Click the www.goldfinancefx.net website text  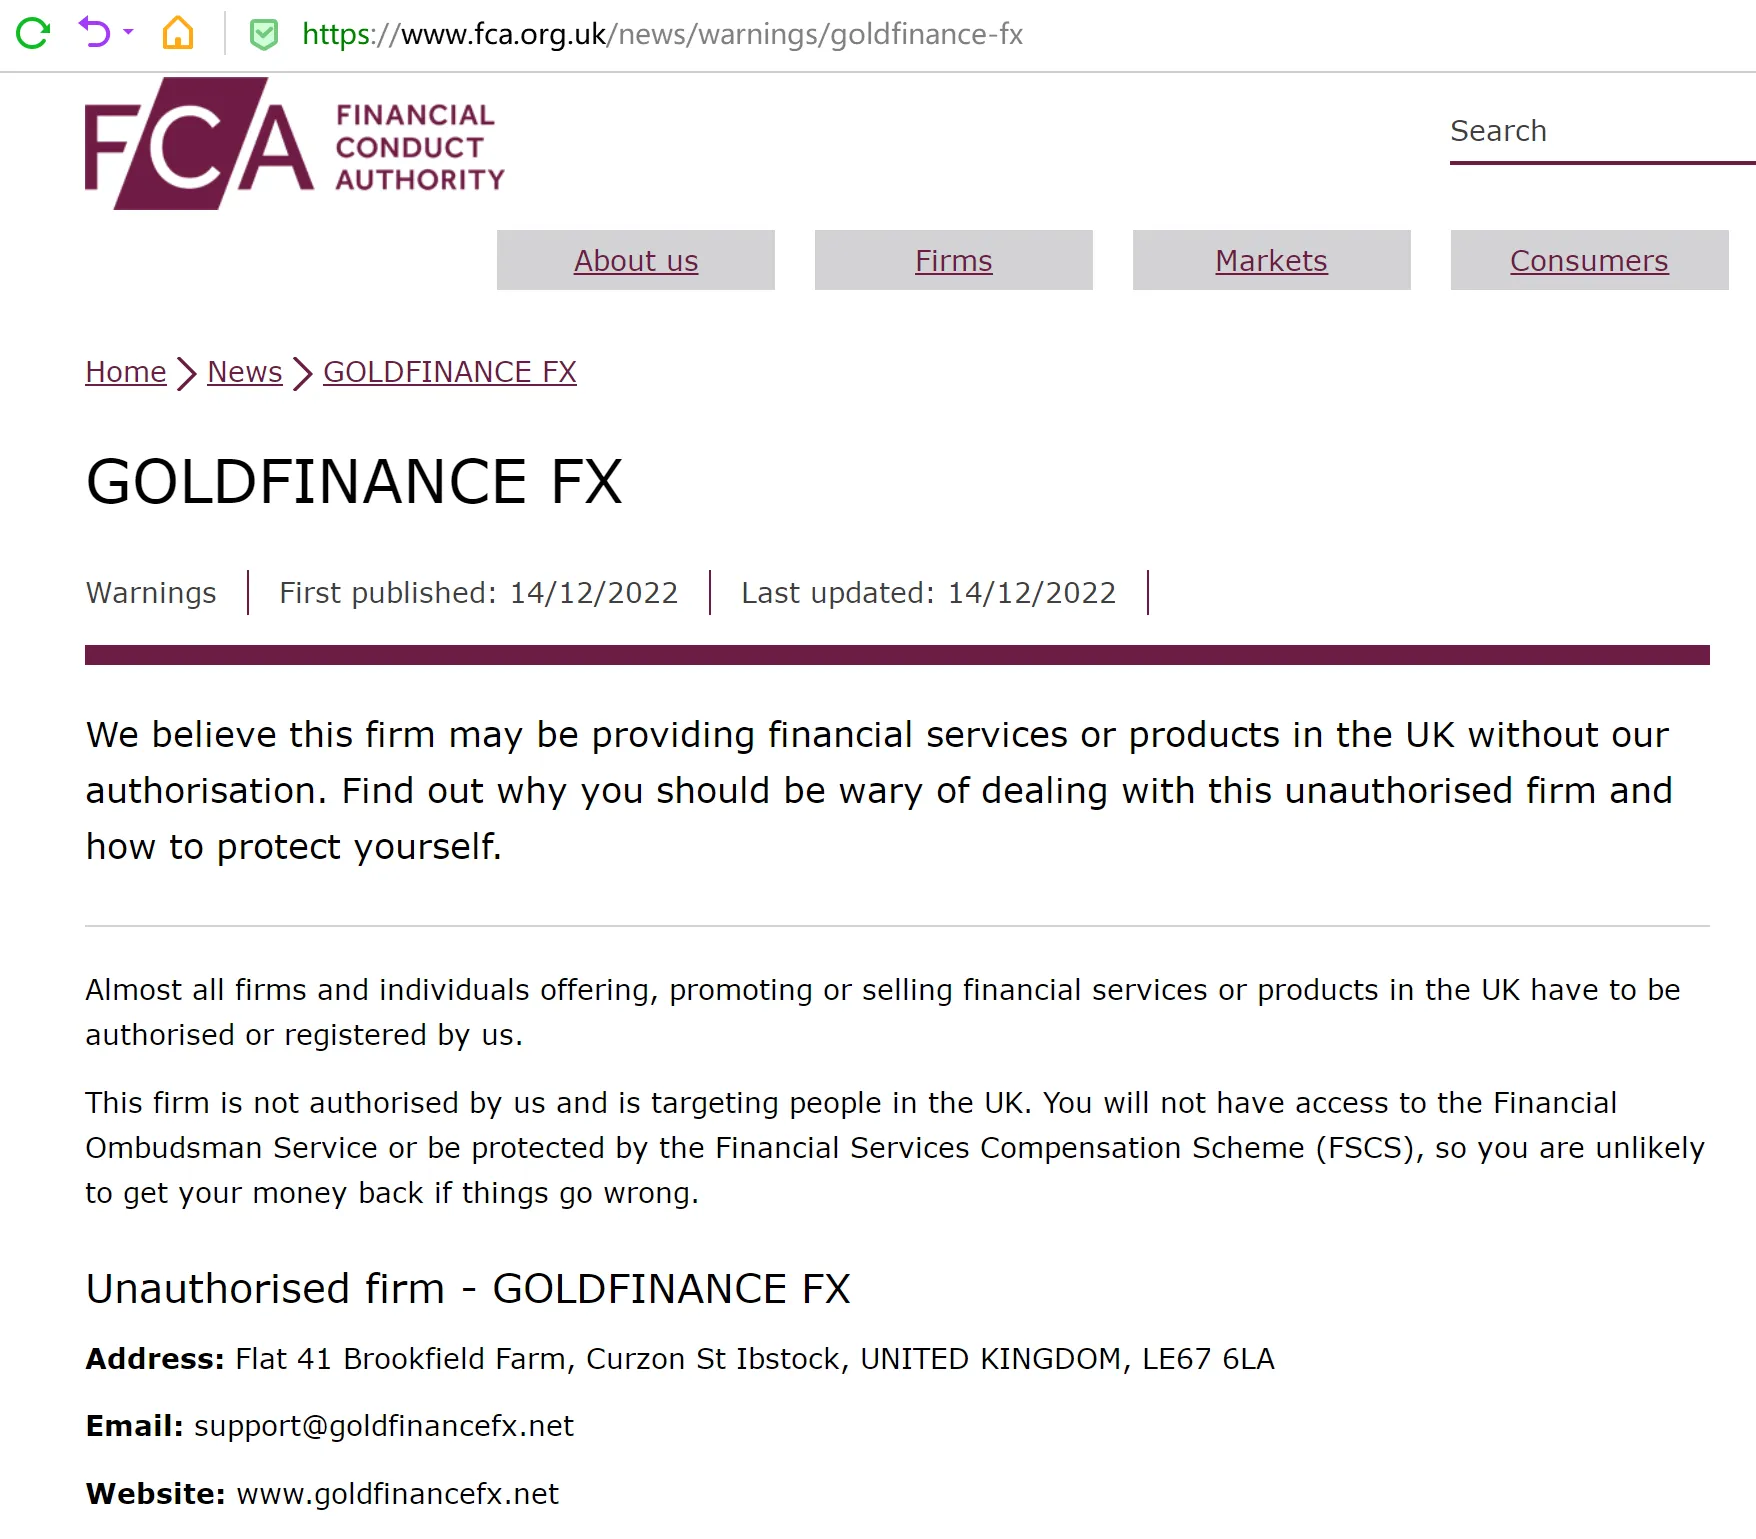(x=398, y=1494)
